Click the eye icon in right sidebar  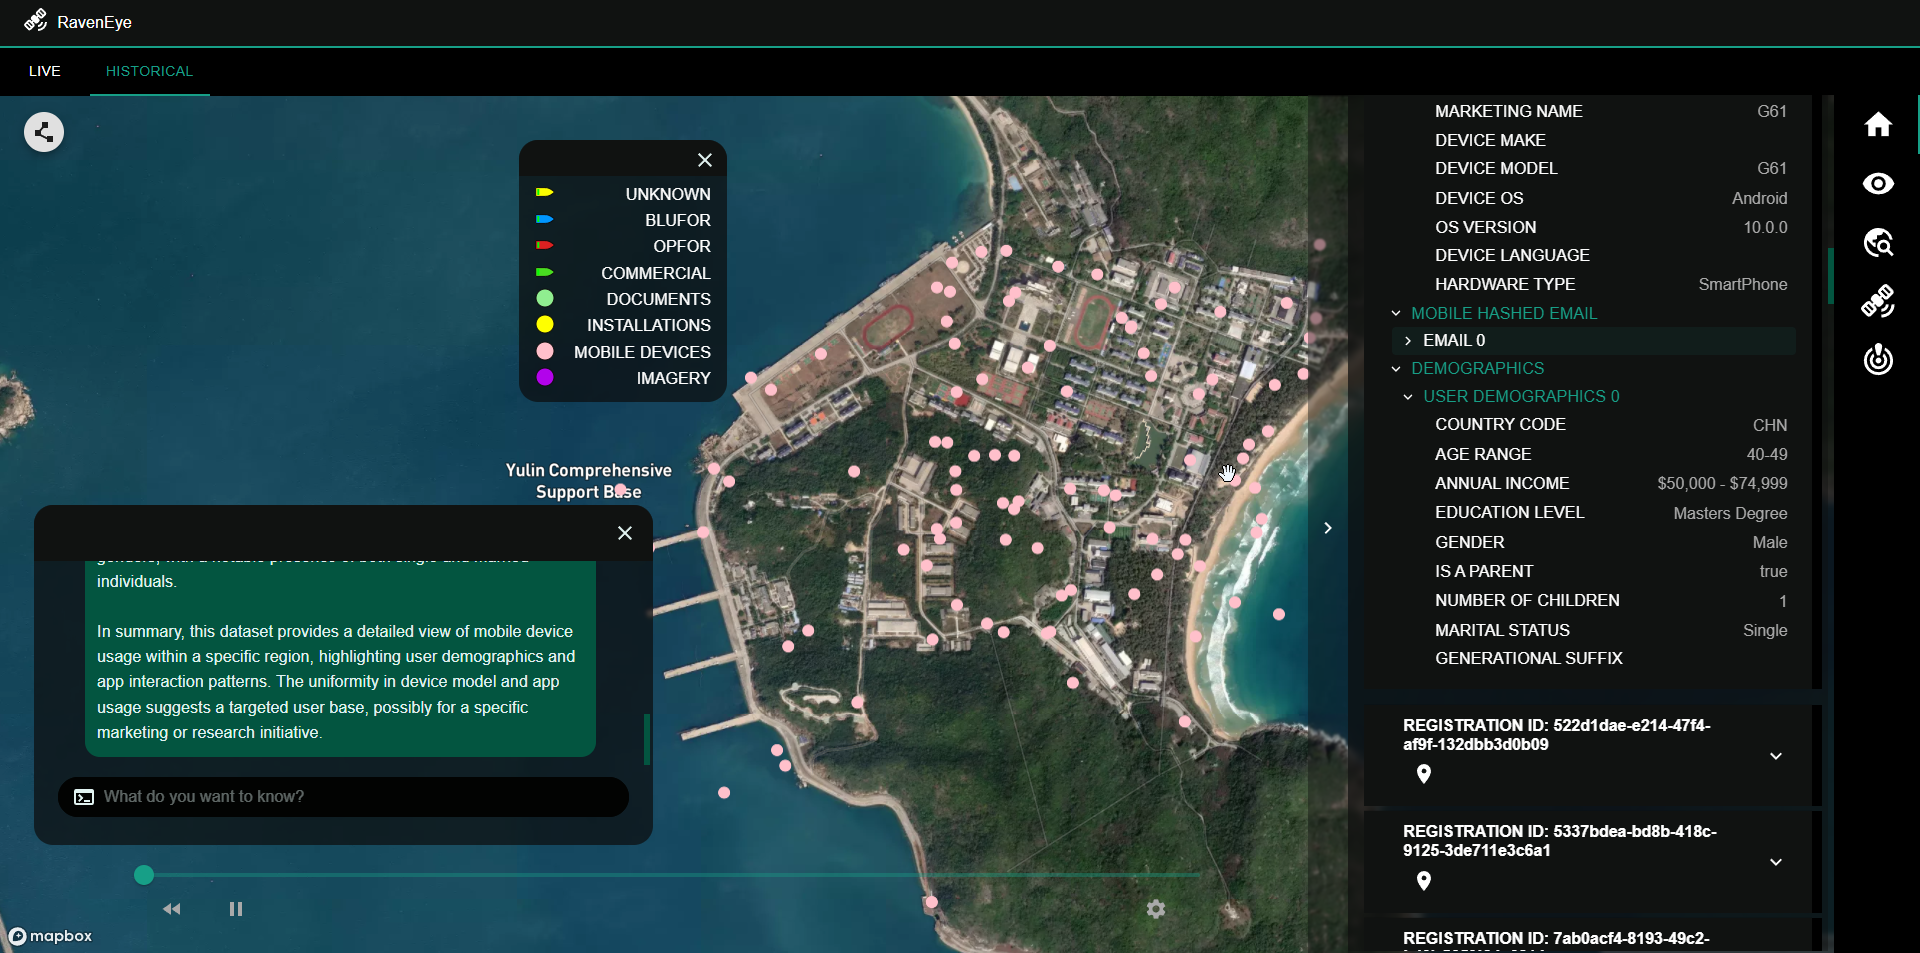pyautogui.click(x=1878, y=184)
